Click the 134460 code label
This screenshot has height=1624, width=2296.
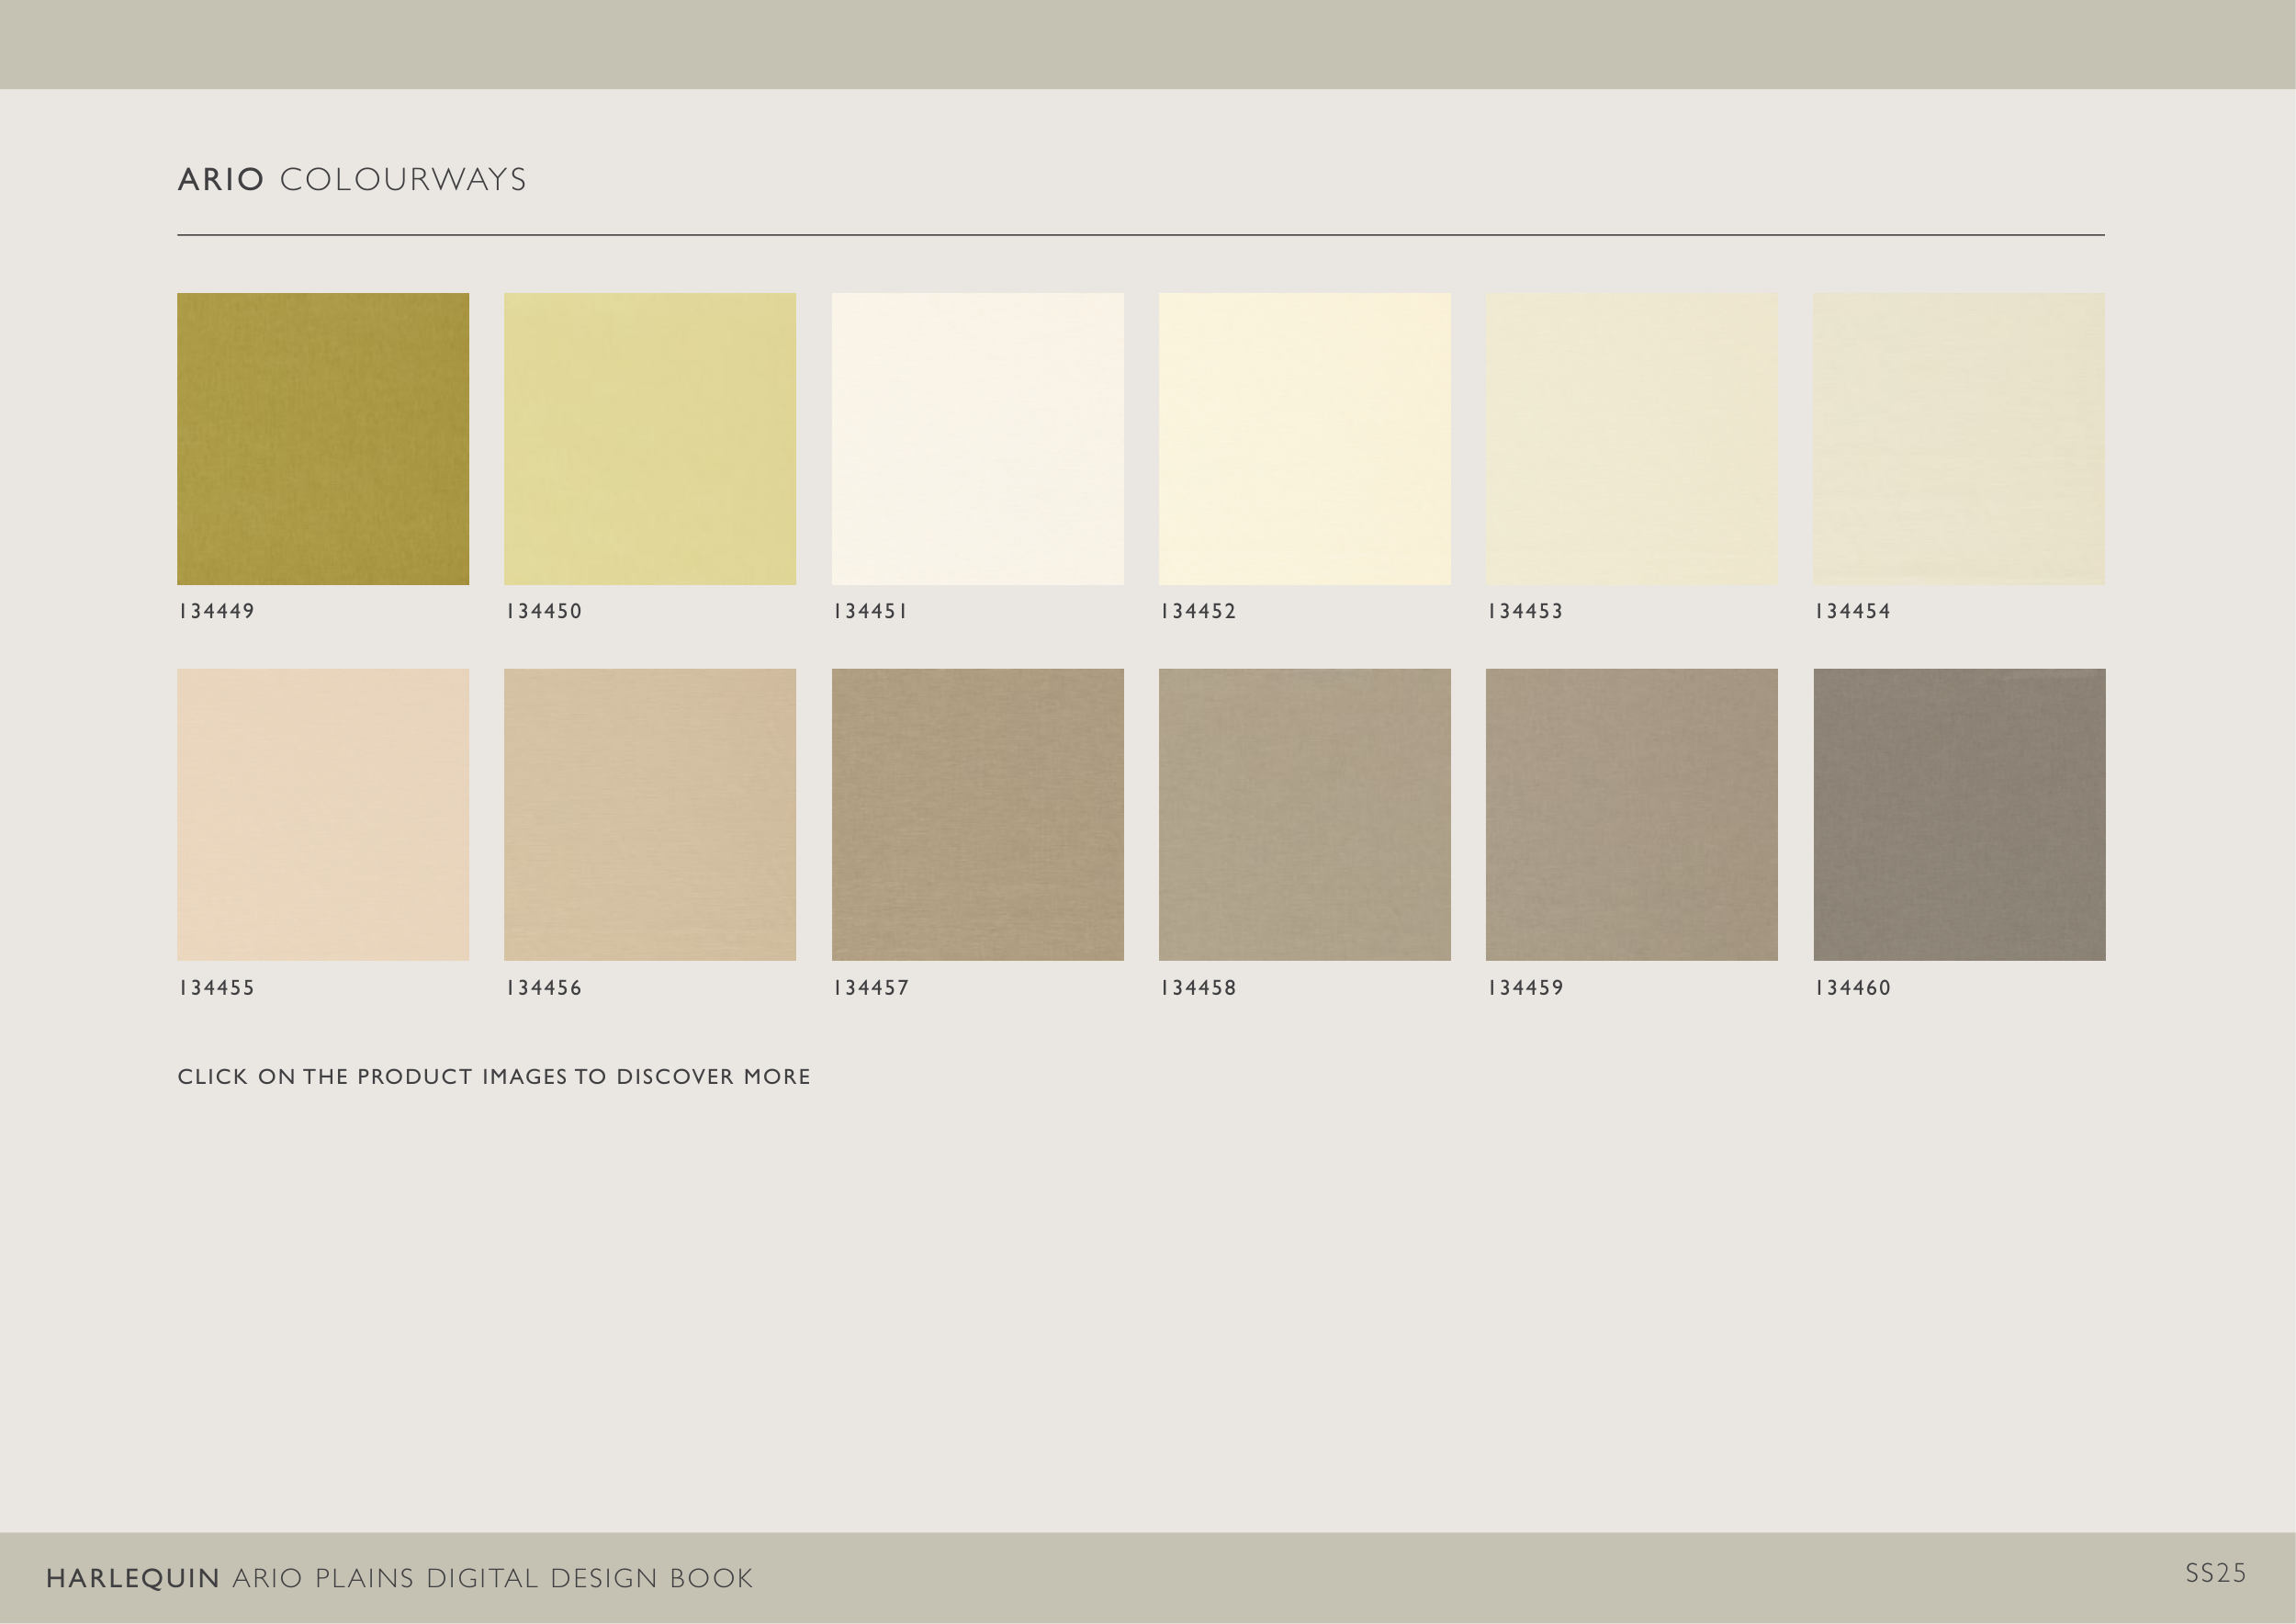1853,988
